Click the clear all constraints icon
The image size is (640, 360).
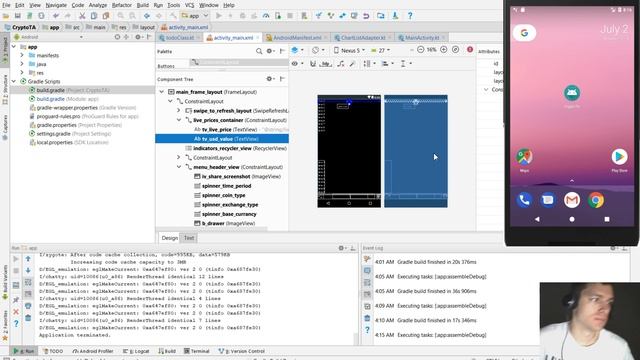click(x=340, y=64)
